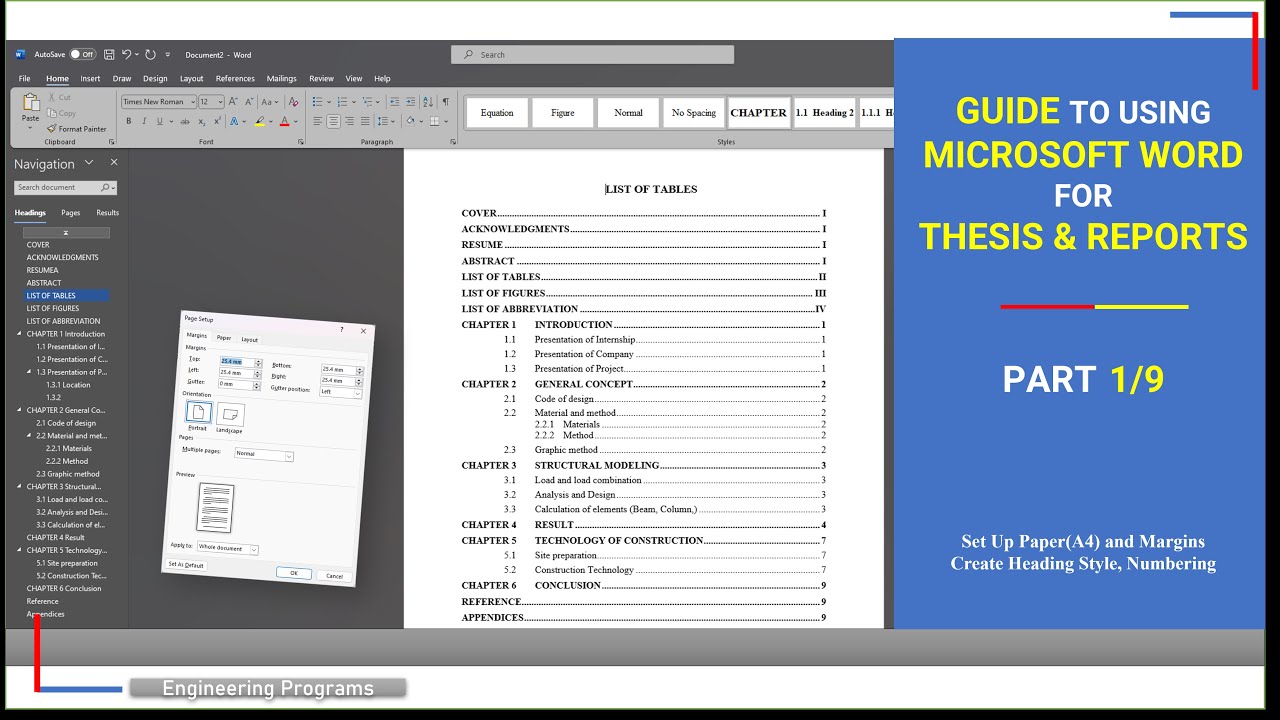Viewport: 1280px width, 720px height.
Task: Apply Bold formatting
Action: coord(128,121)
